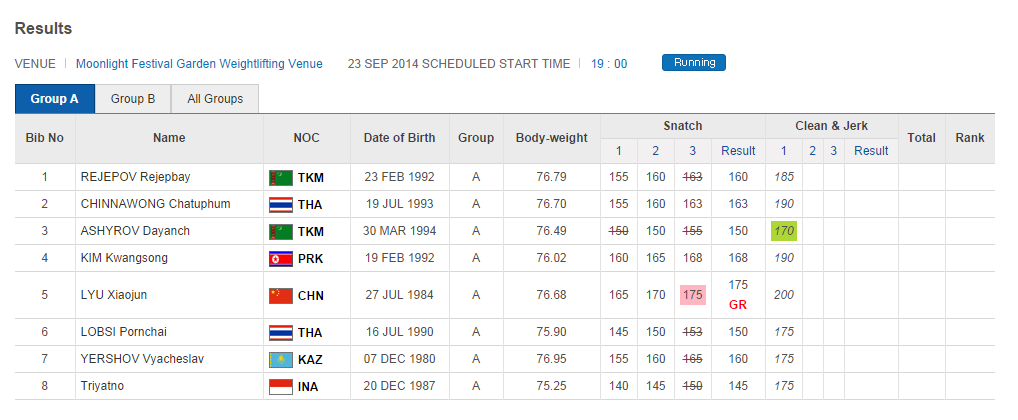The width and height of the screenshot is (1018, 420).
Task: Click the Body-weight column header
Action: (551, 138)
